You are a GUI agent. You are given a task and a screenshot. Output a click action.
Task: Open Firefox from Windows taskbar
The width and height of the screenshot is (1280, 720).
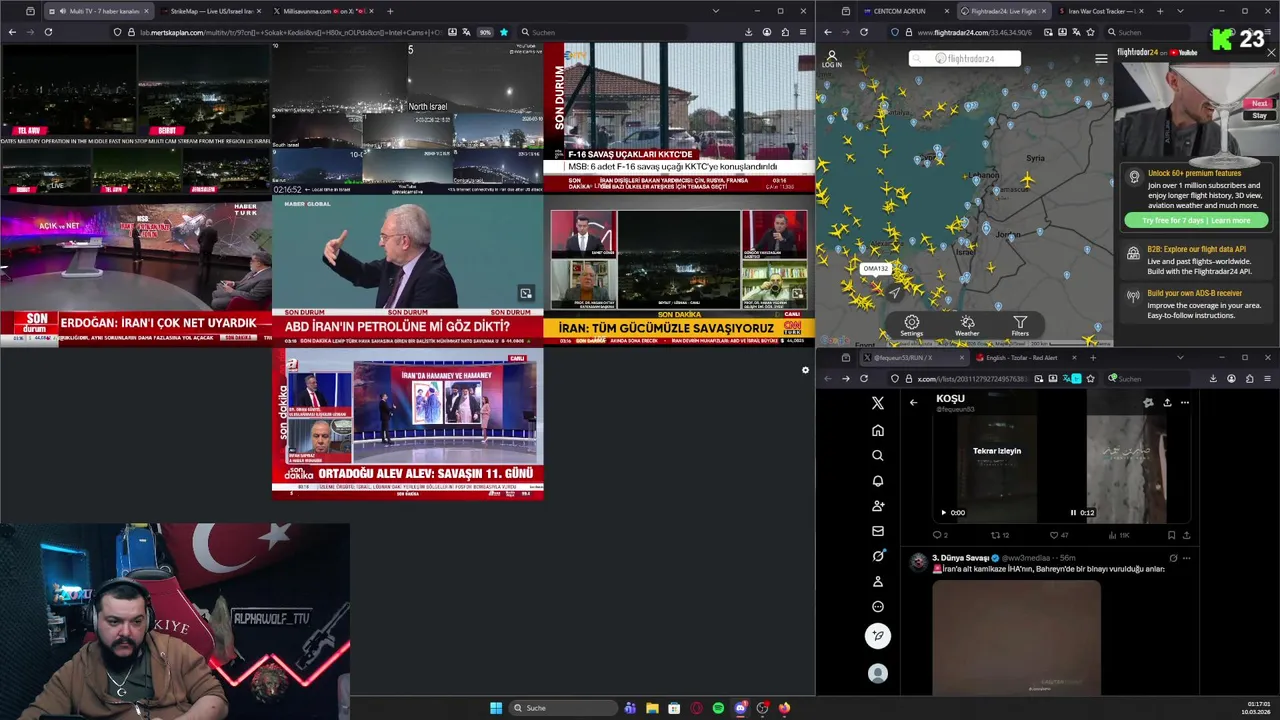(784, 708)
